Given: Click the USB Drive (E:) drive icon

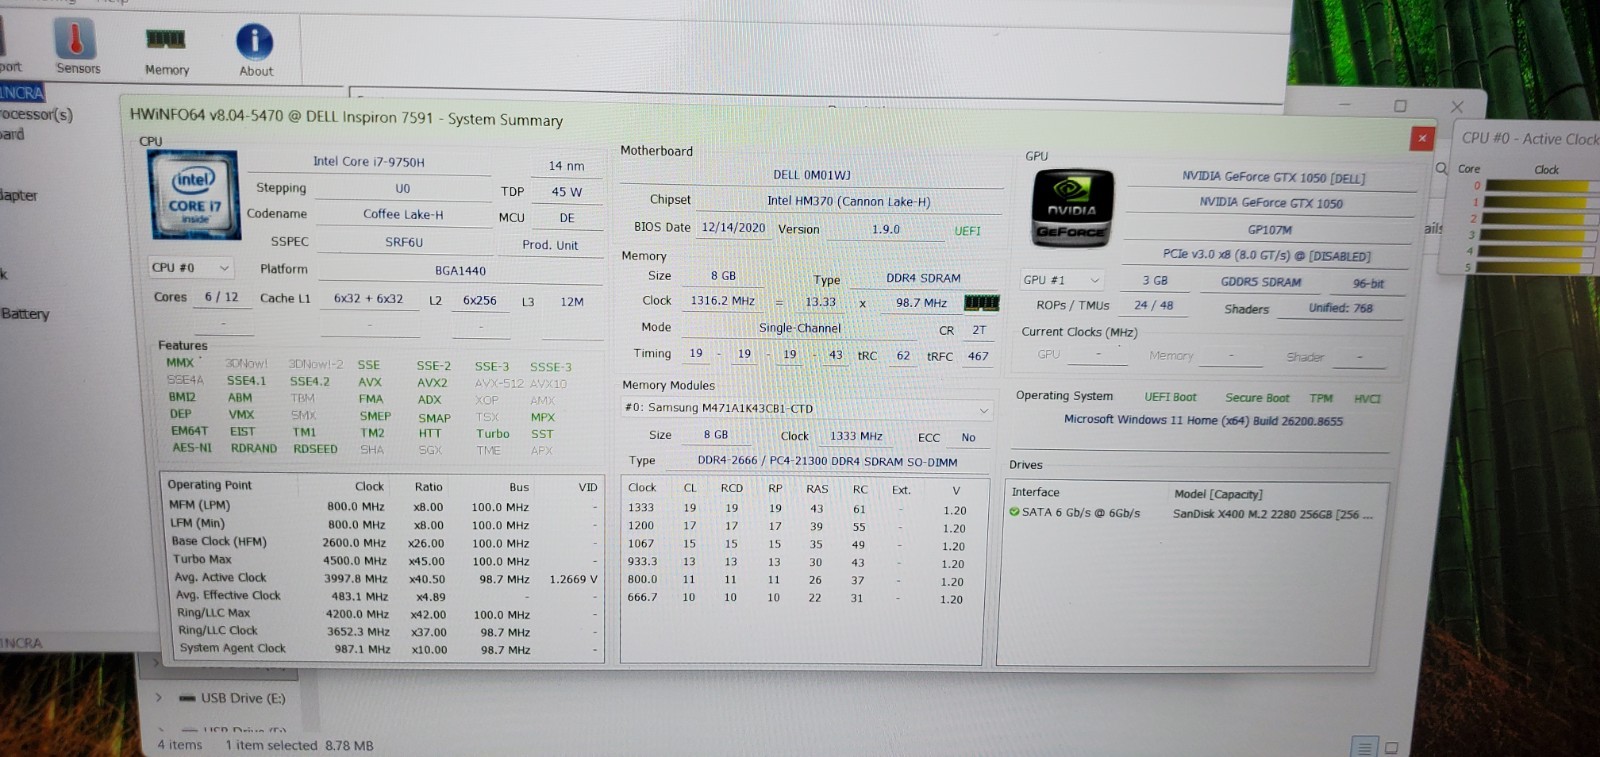Looking at the screenshot, I should pyautogui.click(x=186, y=698).
